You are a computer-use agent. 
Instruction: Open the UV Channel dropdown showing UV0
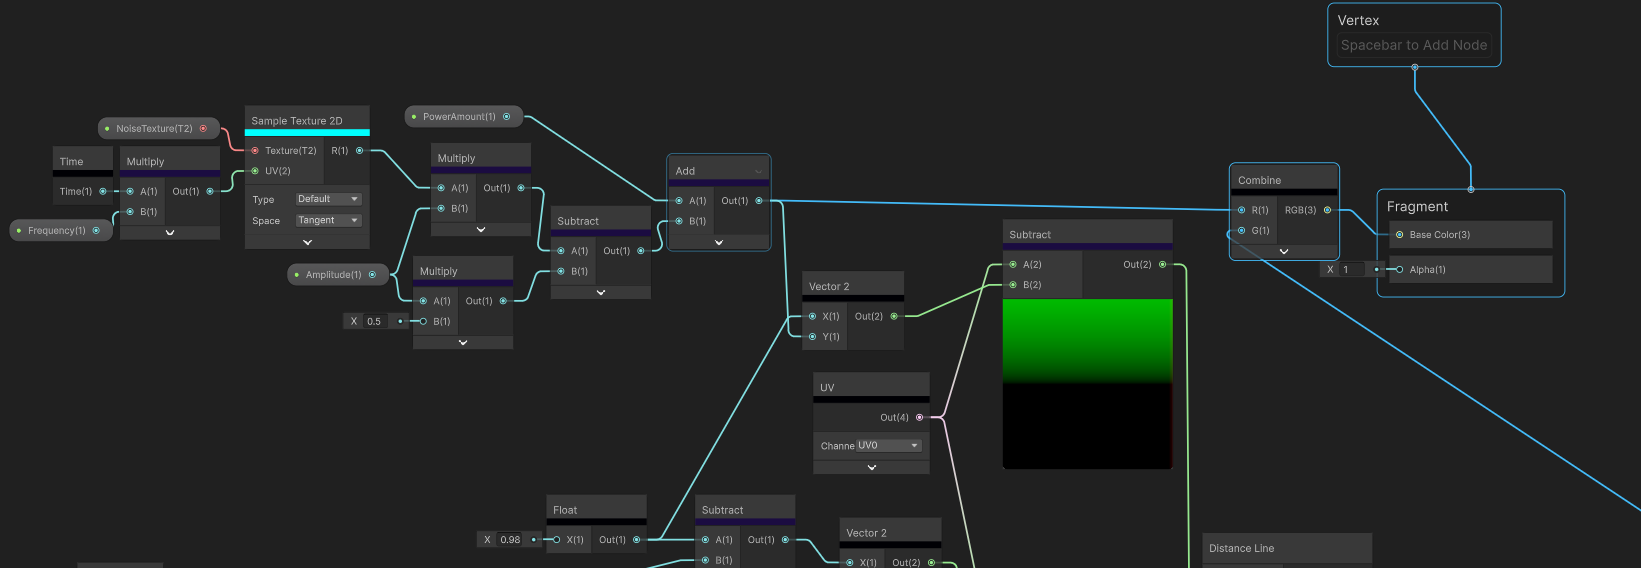tap(888, 446)
